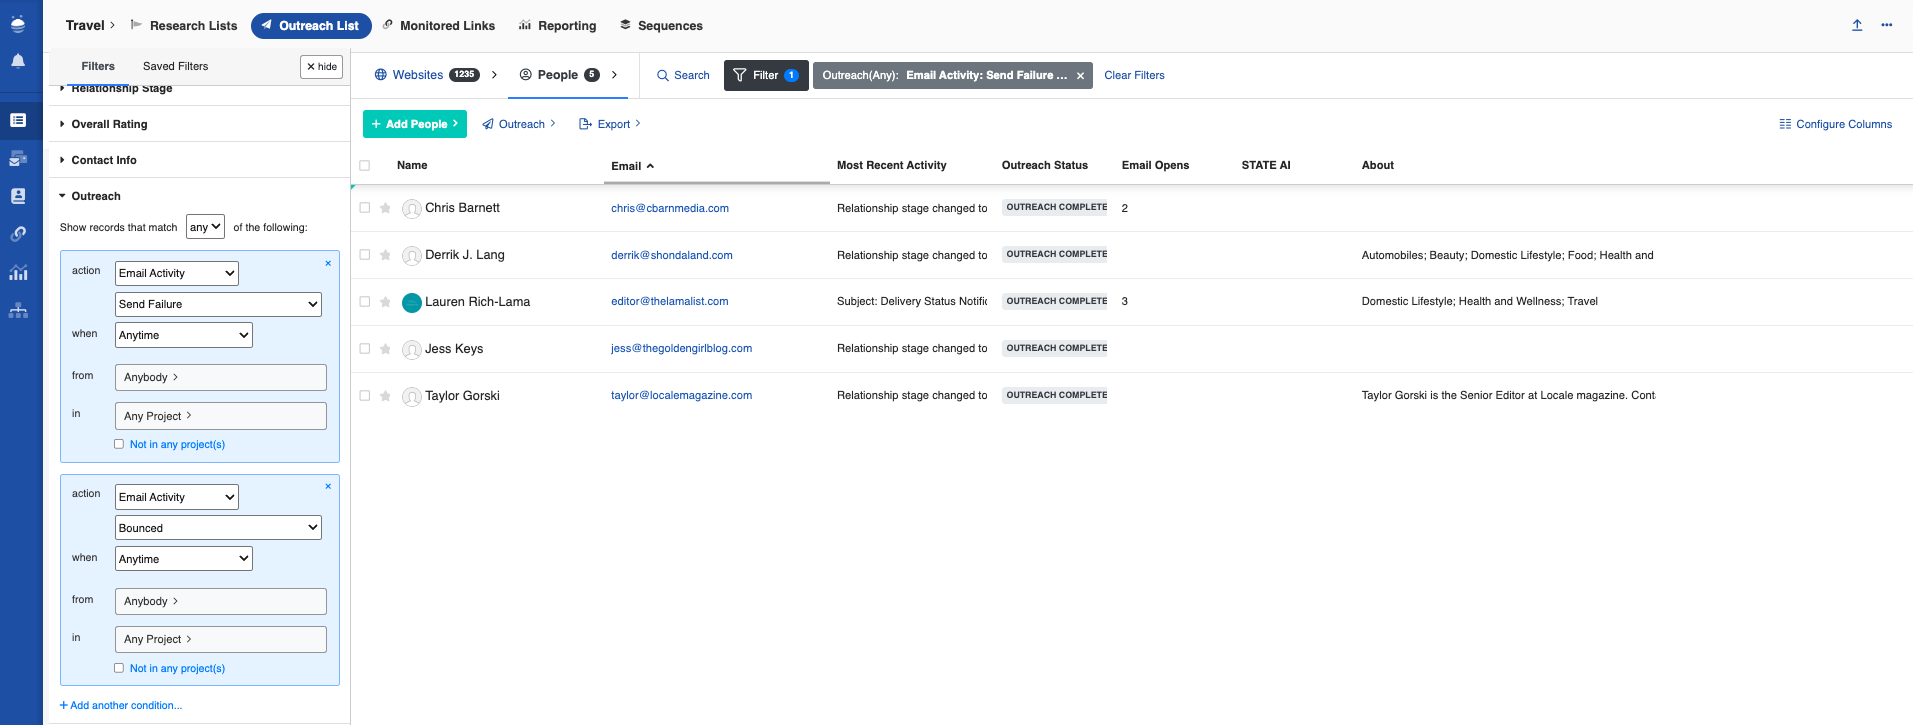Viewport: 1913px width, 725px height.
Task: Click Chris Barnett's avatar icon
Action: coord(411,209)
